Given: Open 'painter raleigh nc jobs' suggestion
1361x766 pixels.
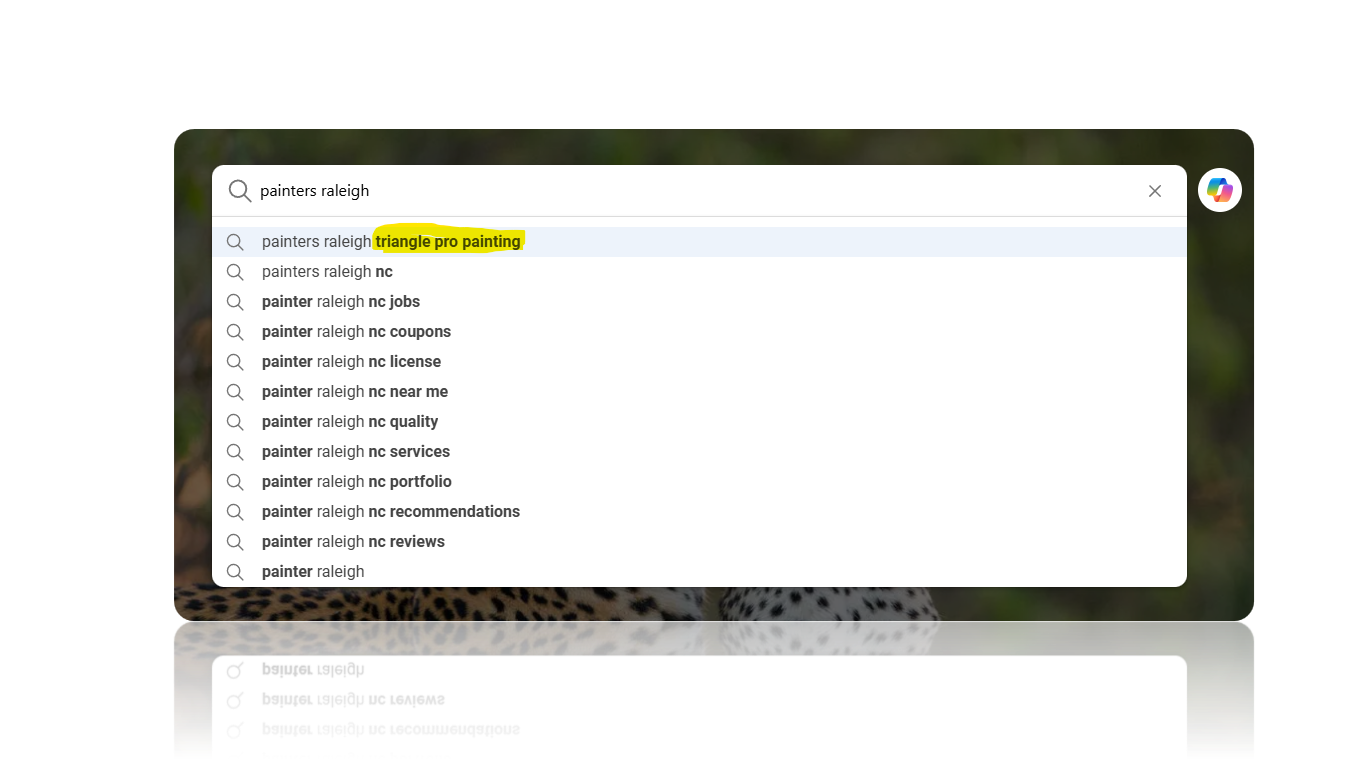Looking at the screenshot, I should (x=340, y=302).
